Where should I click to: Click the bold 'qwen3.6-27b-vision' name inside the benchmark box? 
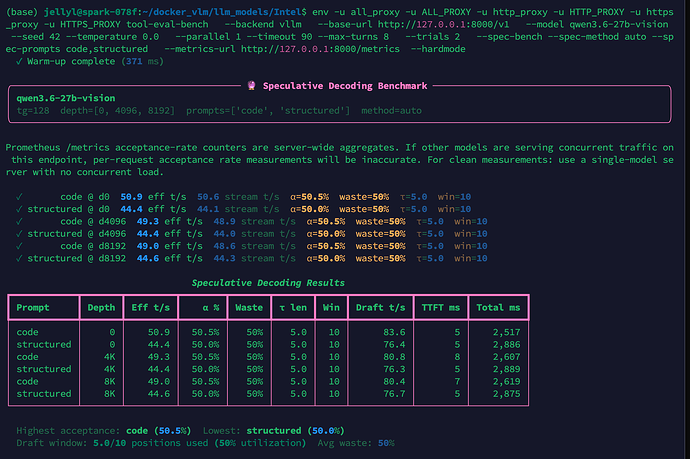(x=66, y=98)
